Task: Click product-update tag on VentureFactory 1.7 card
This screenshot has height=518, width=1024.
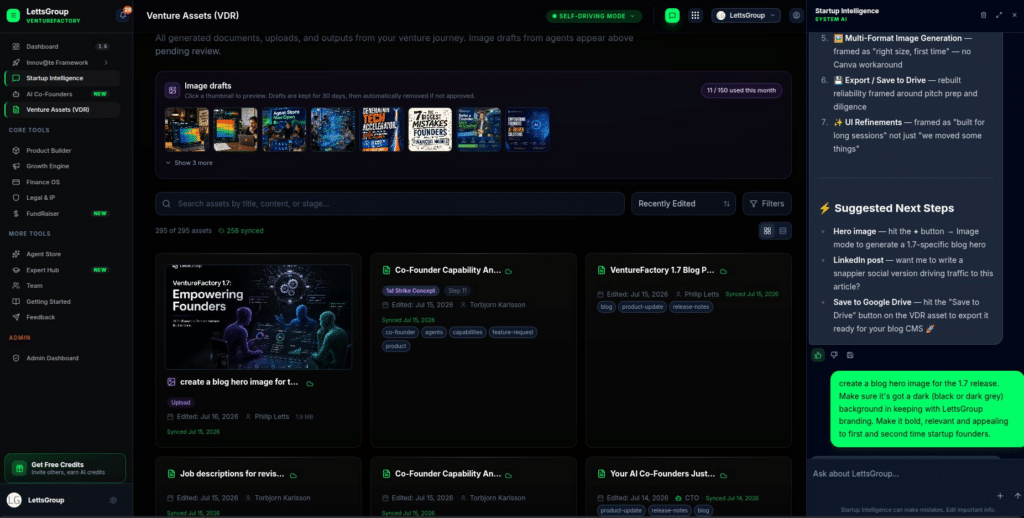Action: pos(643,307)
